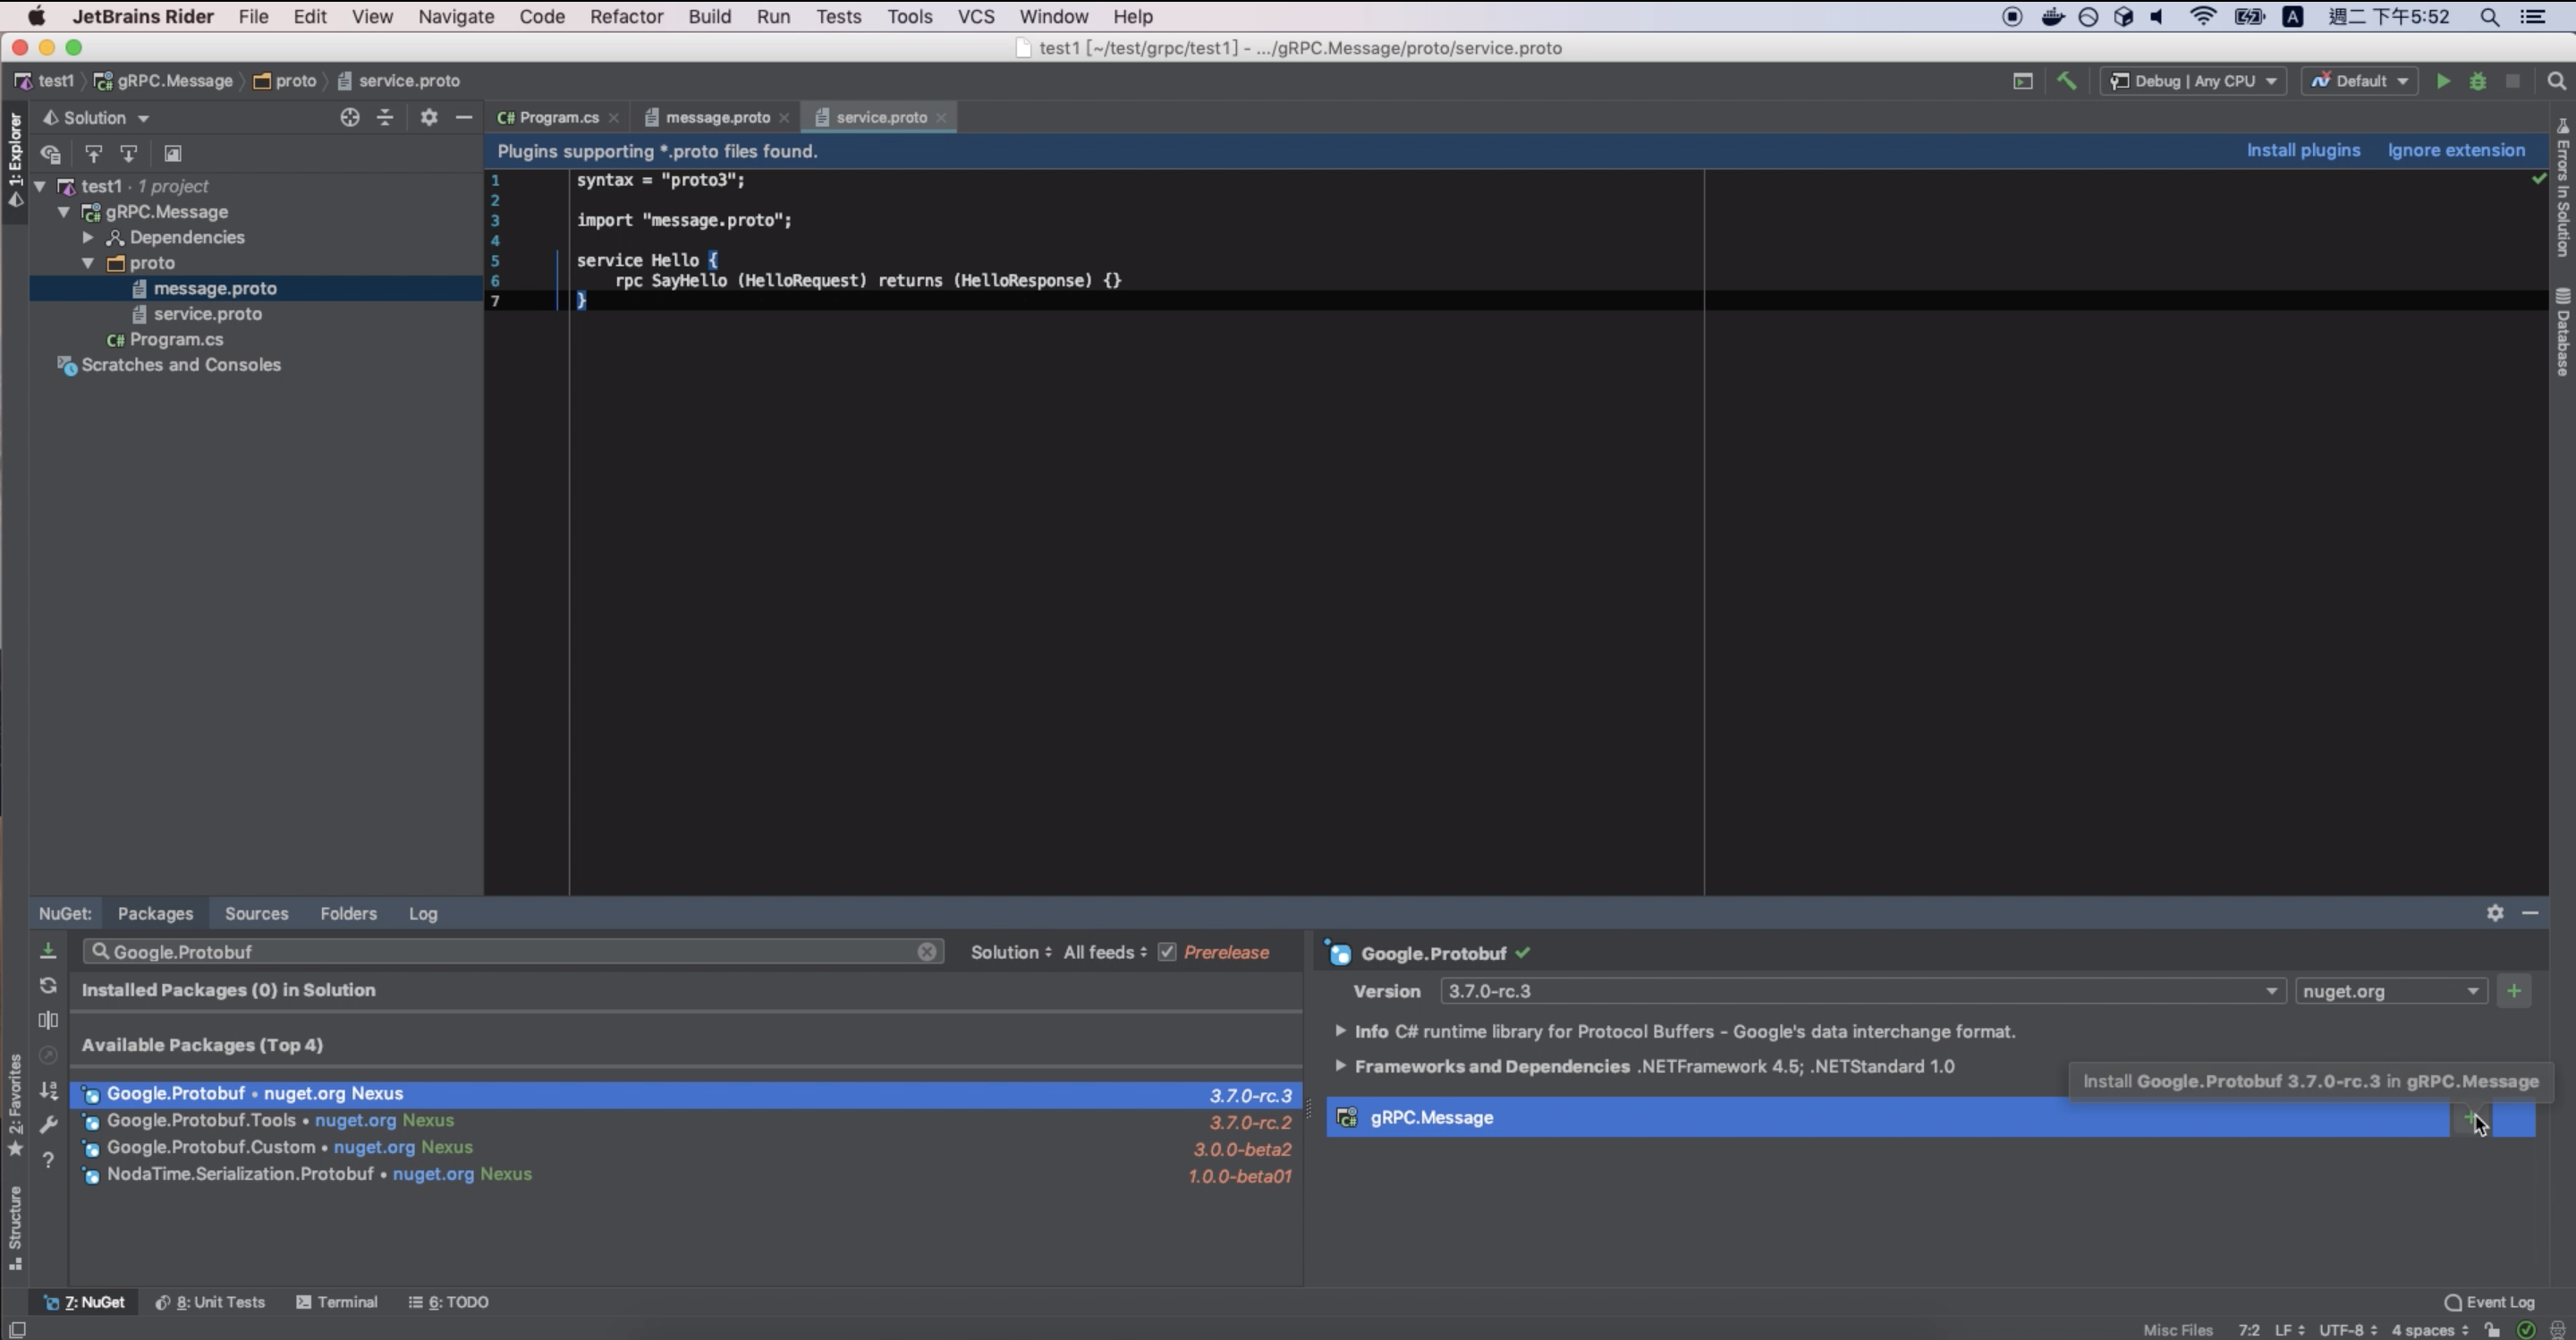Screen dimensions: 2576x1340
Task: Open the nuget.org source dropdown
Action: pyautogui.click(x=2391, y=991)
